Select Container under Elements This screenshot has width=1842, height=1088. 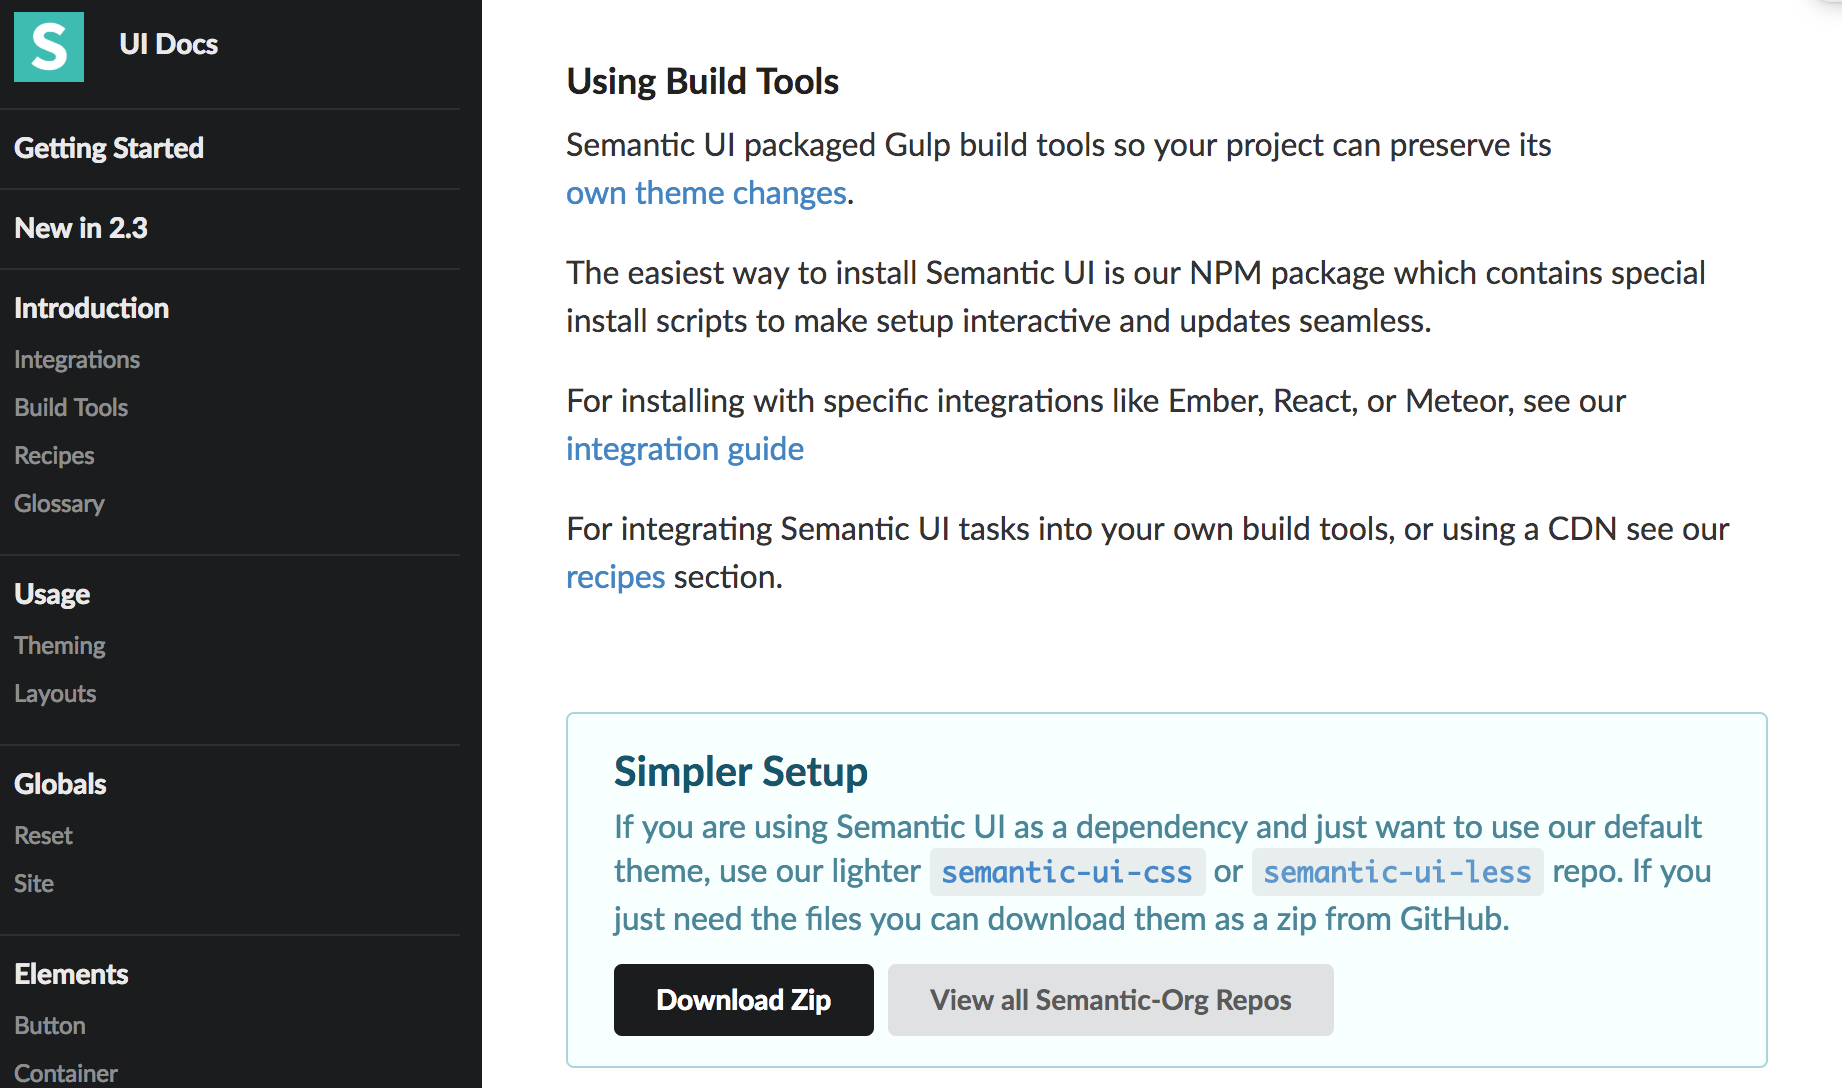tap(65, 1072)
